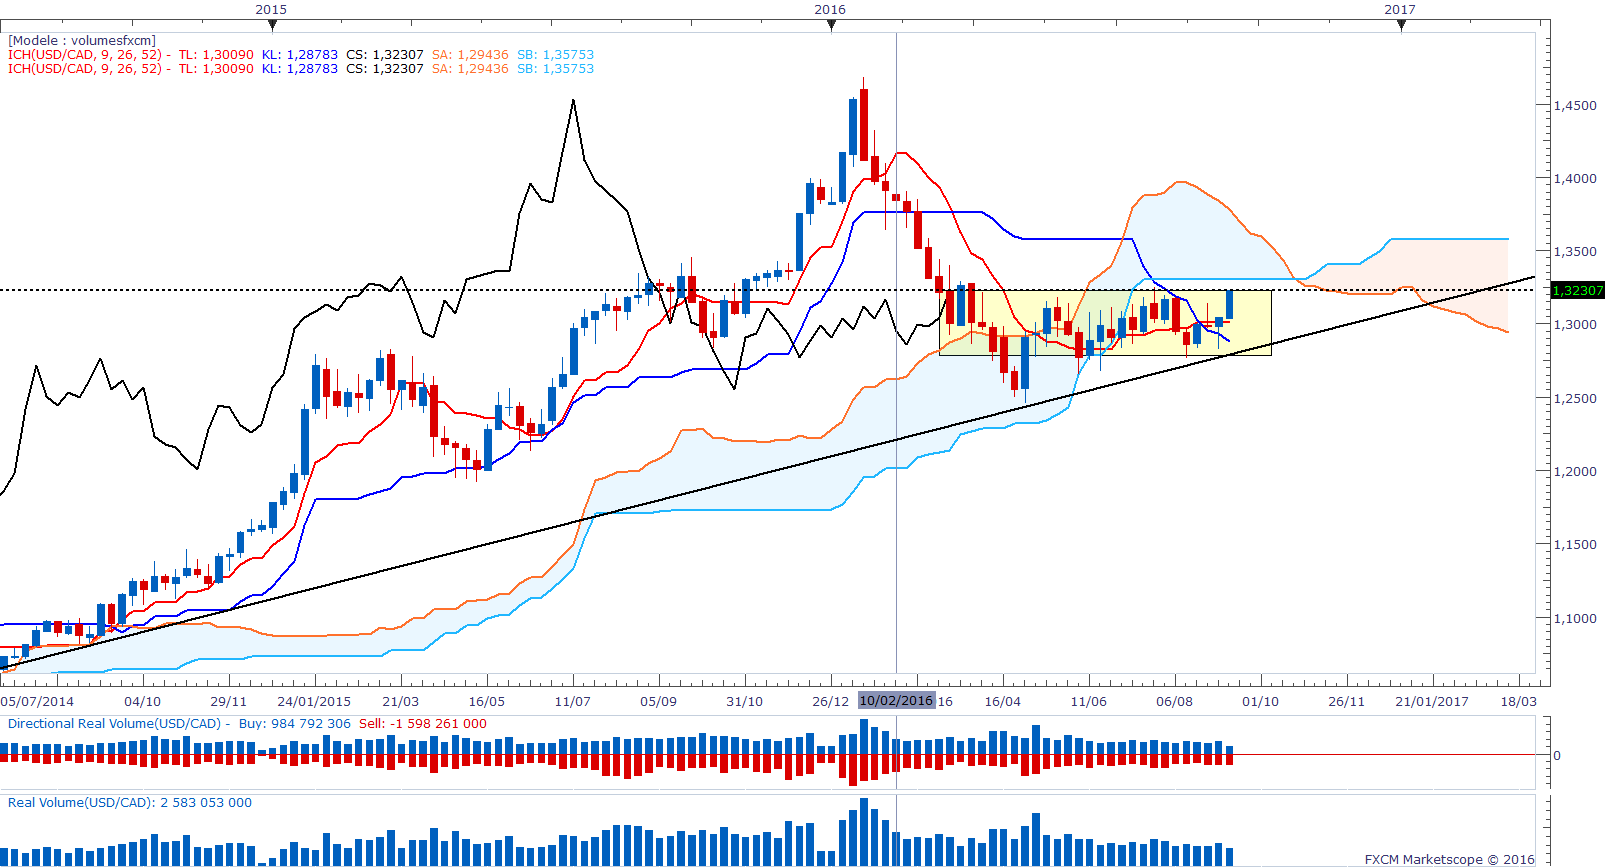Click the "Real Volume(USD/CAD): 2 583 053 000" label
Viewport: 1608px width, 868px height.
(x=130, y=803)
